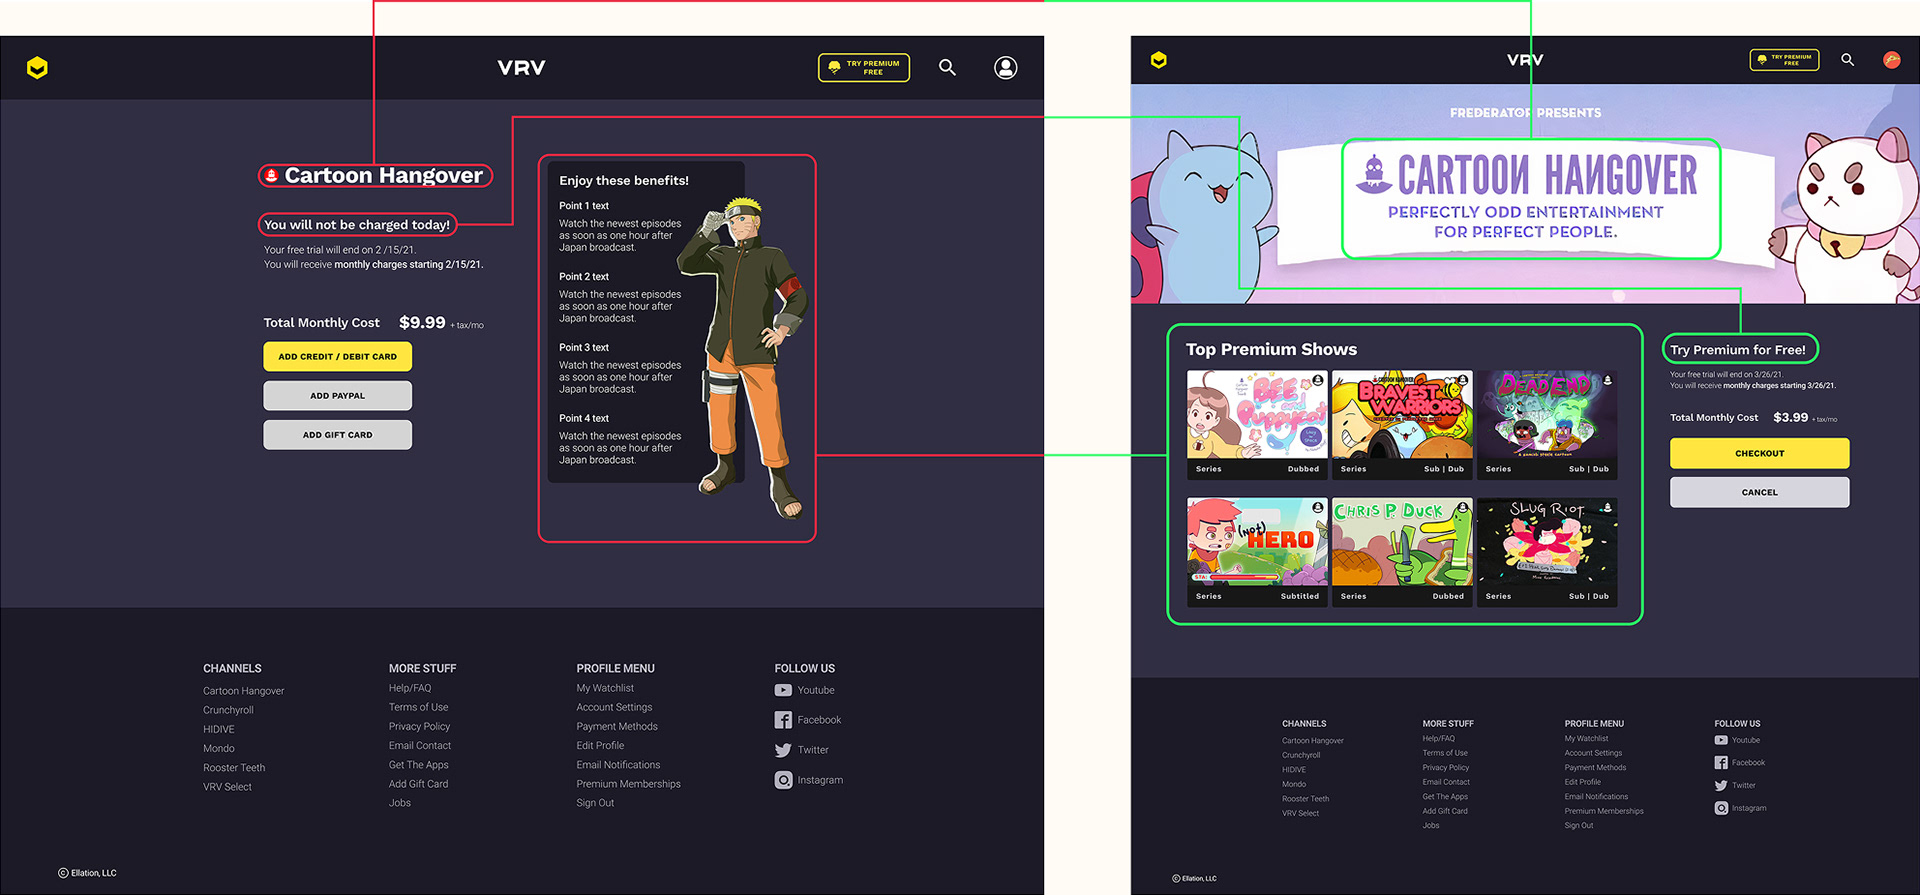This screenshot has width=1920, height=895.
Task: Open Privacy Policy in left footer
Action: click(x=419, y=726)
